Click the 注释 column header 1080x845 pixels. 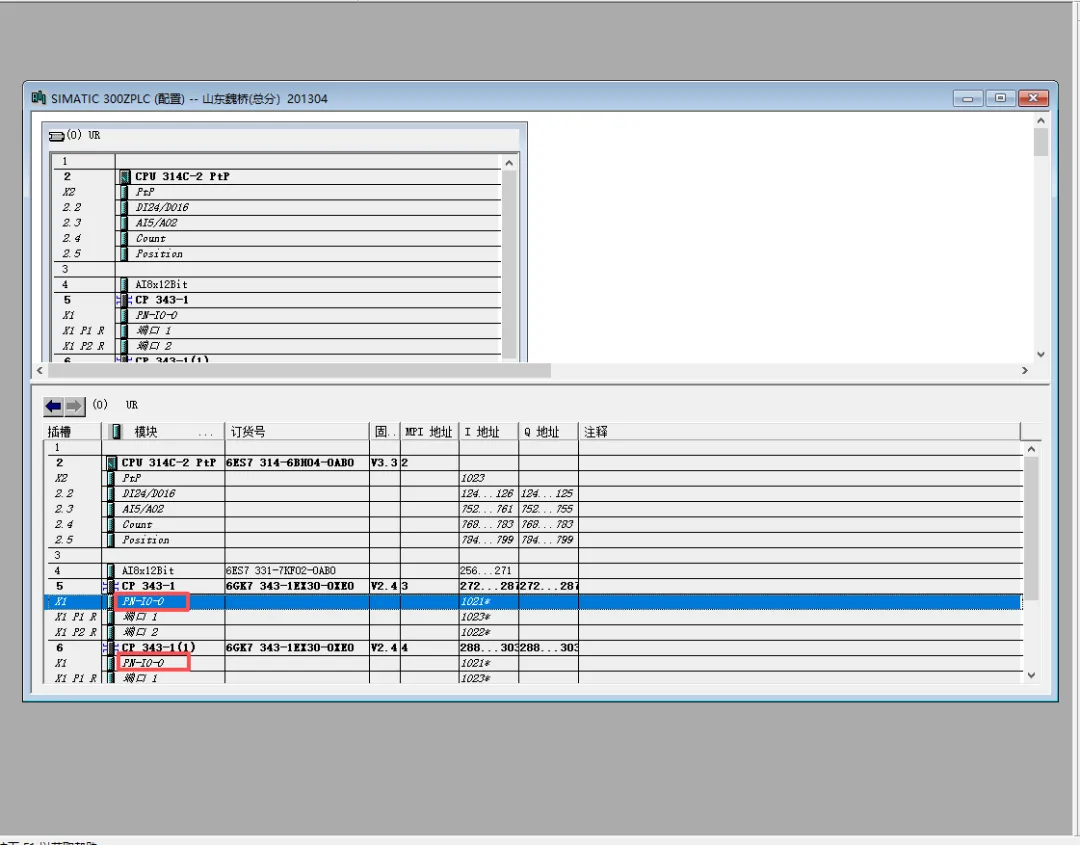pos(799,432)
